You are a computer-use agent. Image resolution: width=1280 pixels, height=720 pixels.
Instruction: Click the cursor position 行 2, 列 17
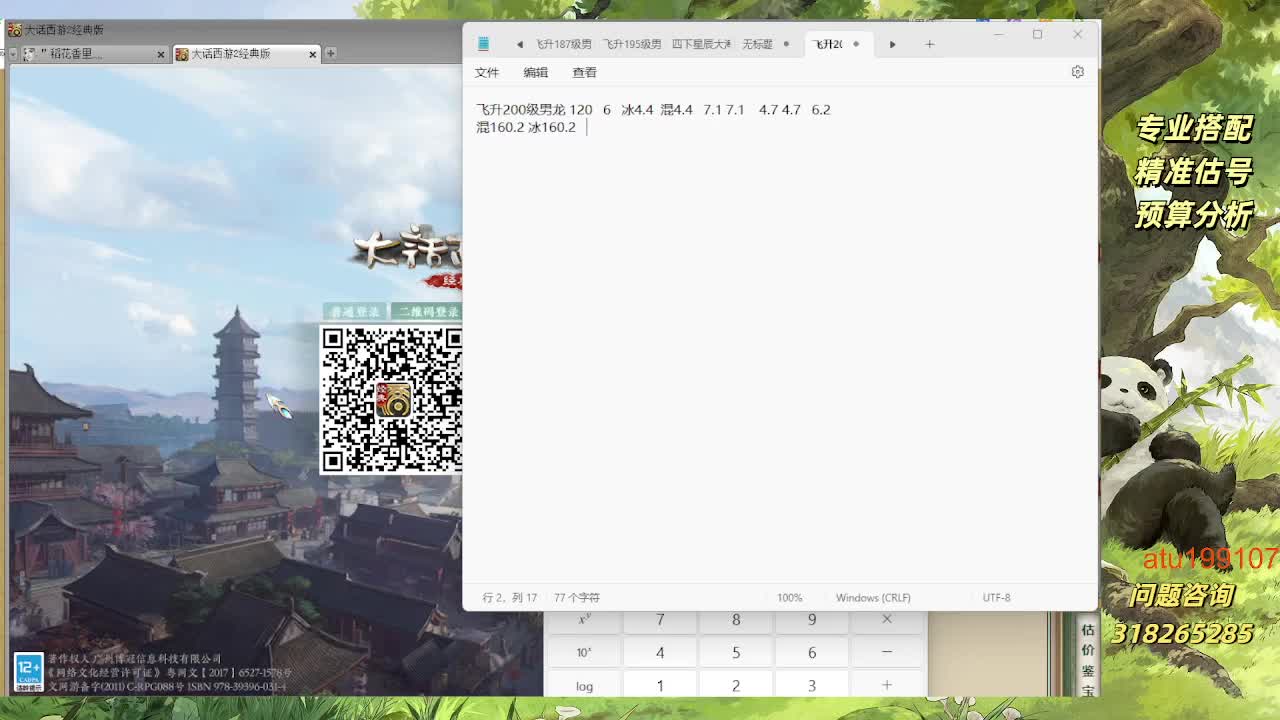coord(510,597)
